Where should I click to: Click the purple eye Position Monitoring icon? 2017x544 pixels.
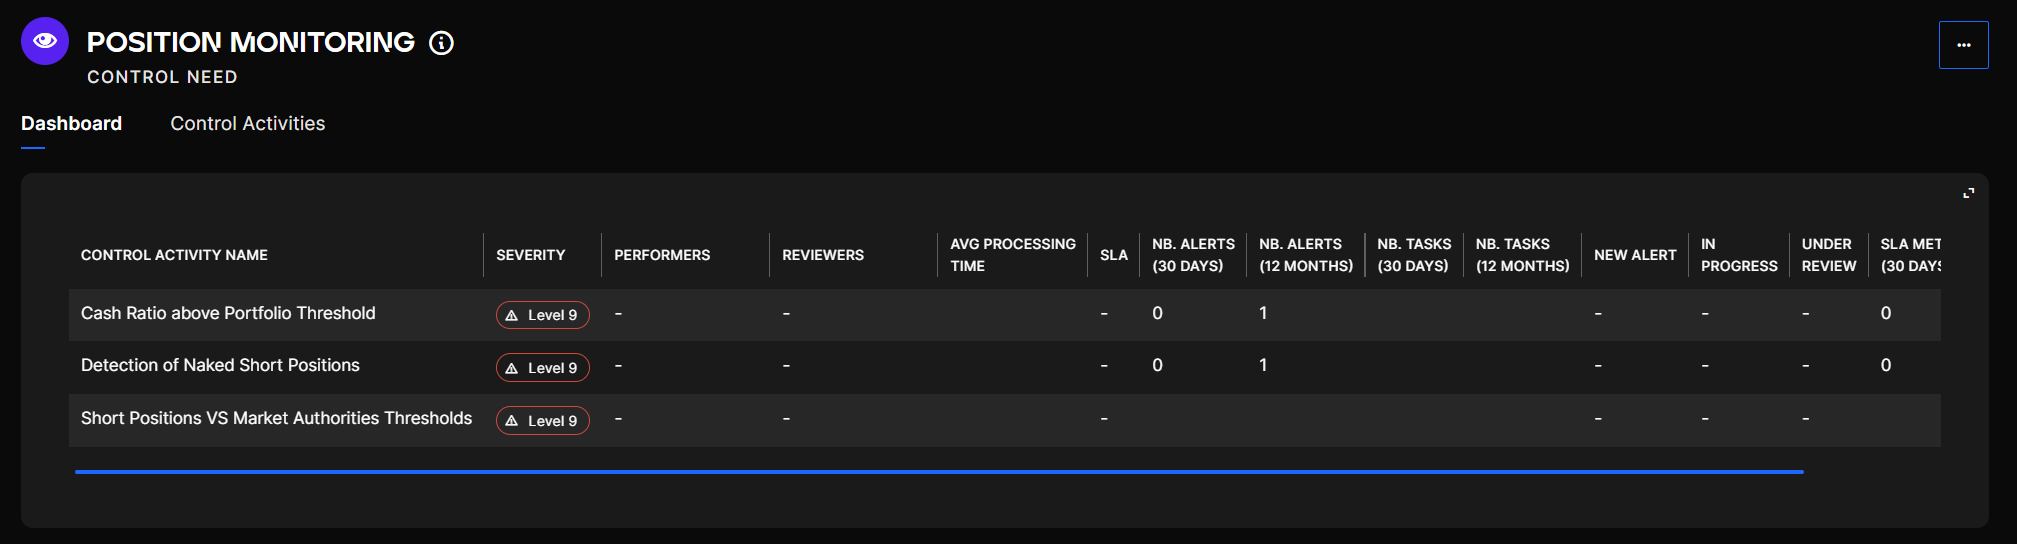click(x=45, y=41)
